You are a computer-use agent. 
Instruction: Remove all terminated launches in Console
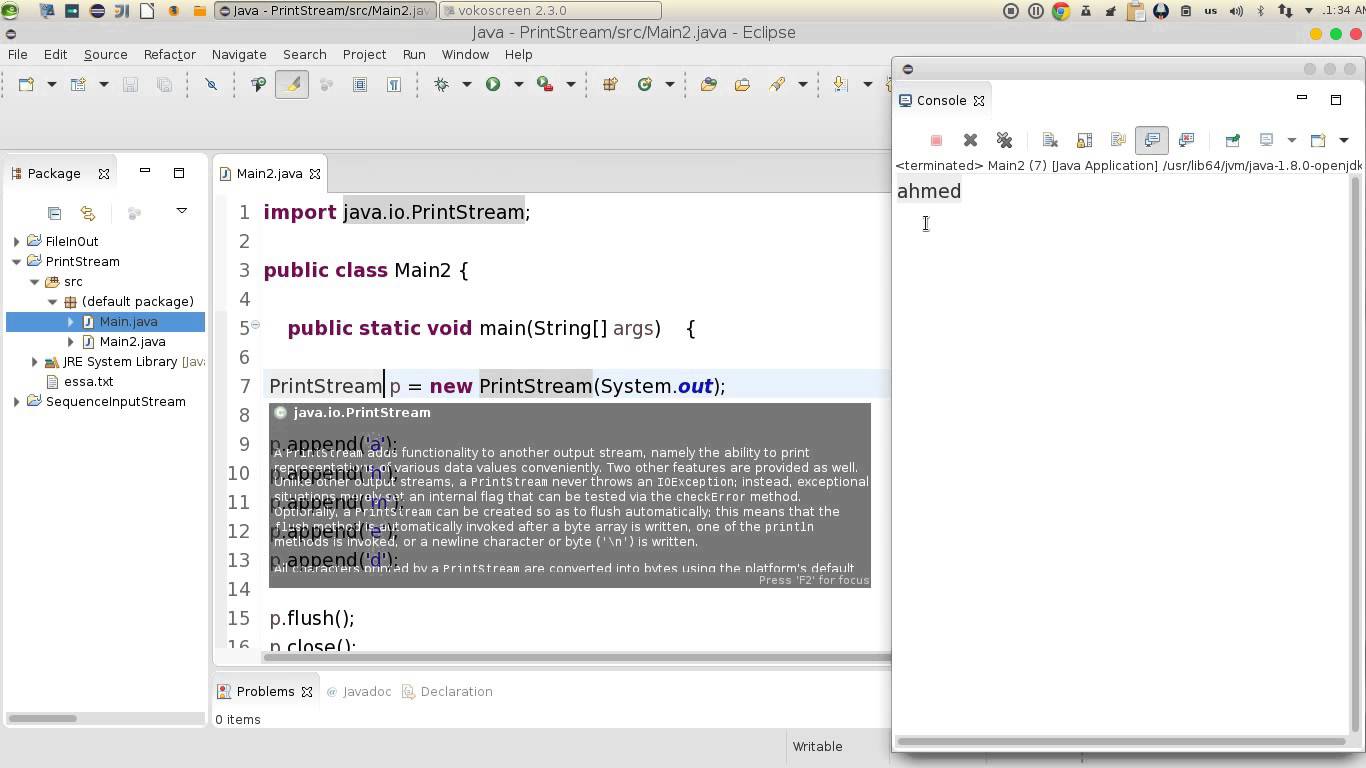(x=1004, y=140)
